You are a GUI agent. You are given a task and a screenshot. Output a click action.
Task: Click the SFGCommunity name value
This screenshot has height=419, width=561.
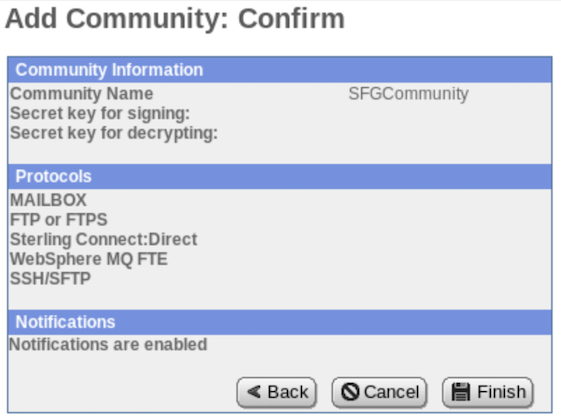coord(409,94)
